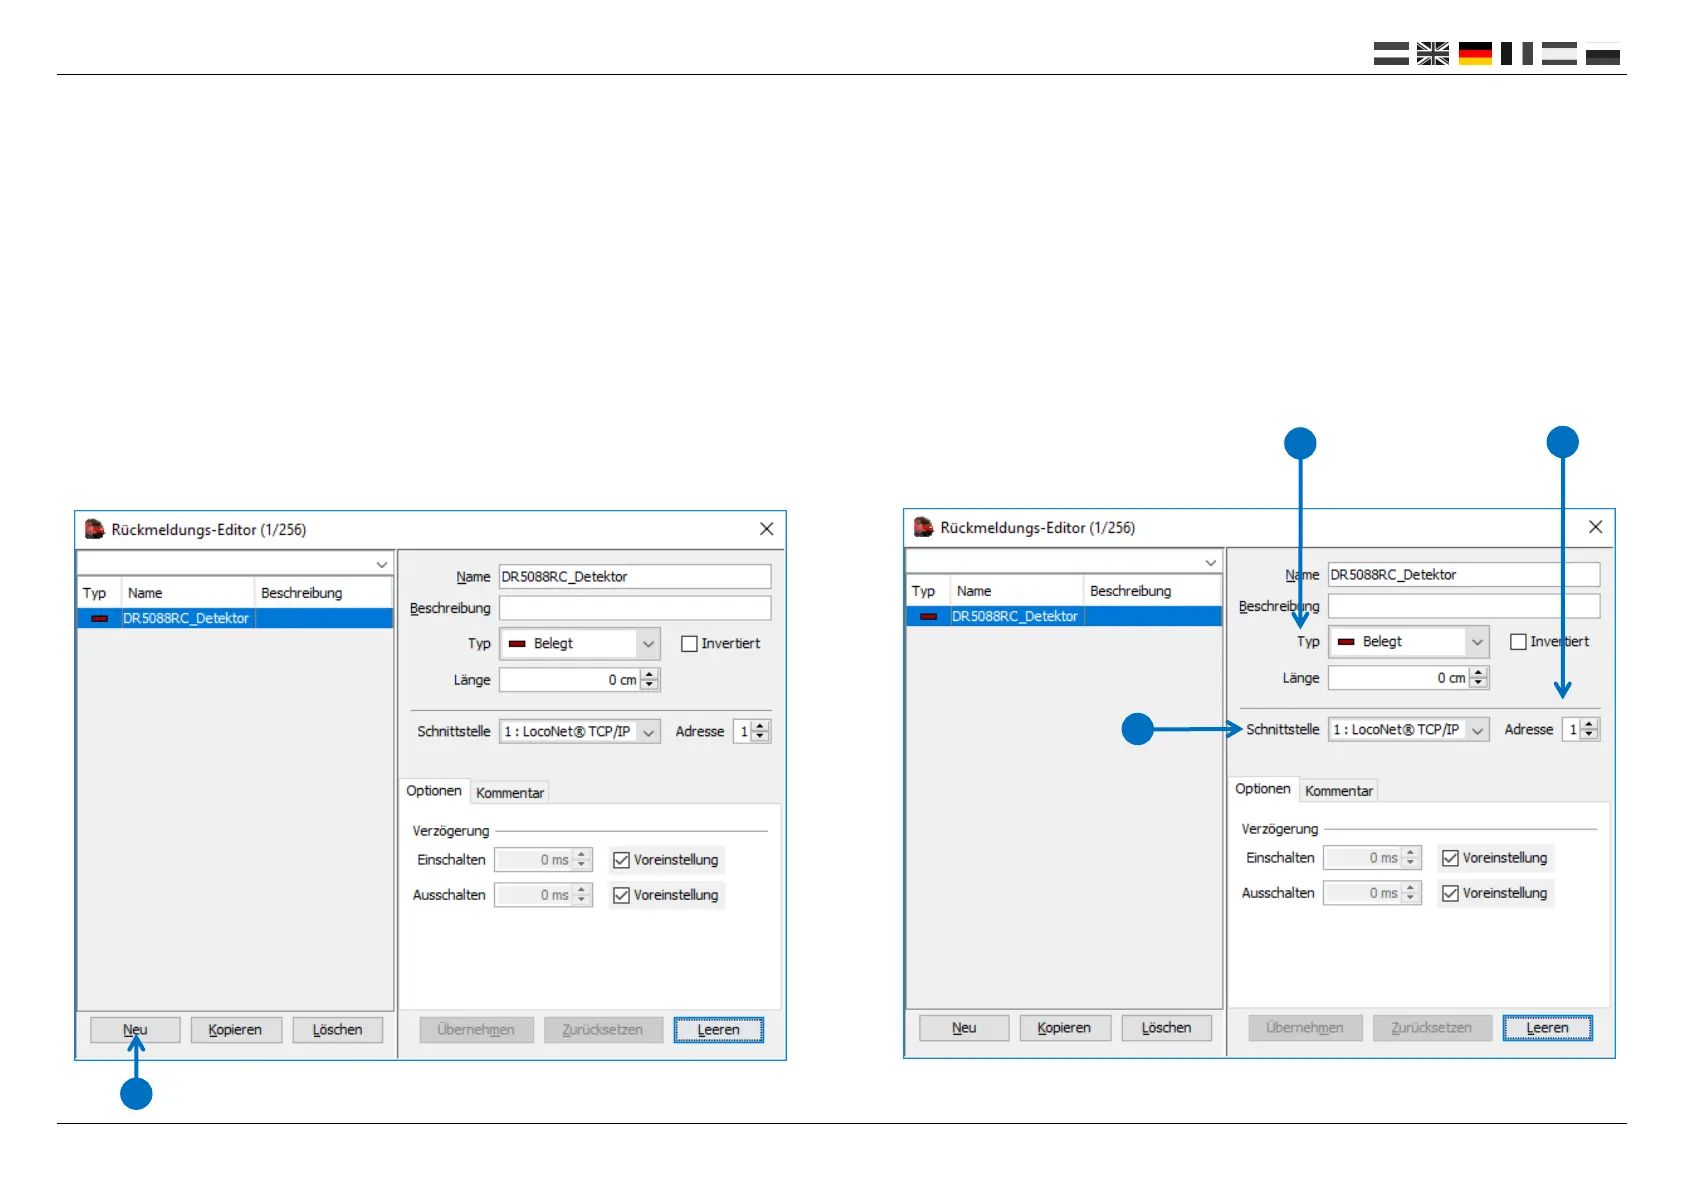Click Beschreibung column header in right window list
This screenshot has height=1191, width=1684.
click(x=1153, y=591)
